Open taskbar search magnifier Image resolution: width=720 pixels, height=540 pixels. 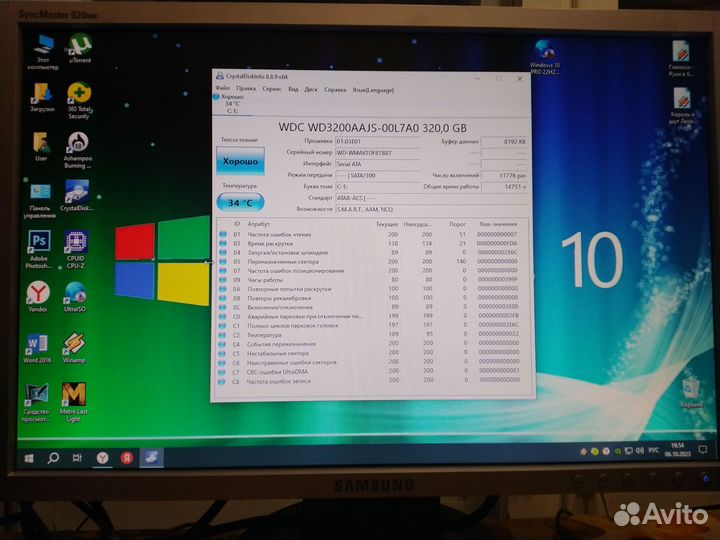[53, 458]
